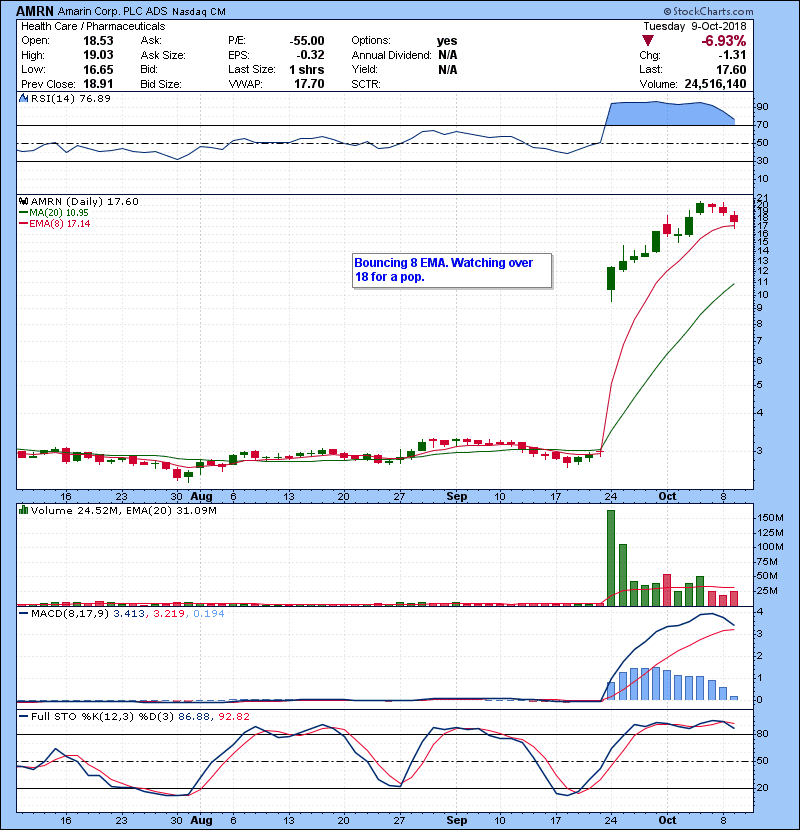The height and width of the screenshot is (830, 800).
Task: Click the tallest green volume bar
Action: coord(610,557)
